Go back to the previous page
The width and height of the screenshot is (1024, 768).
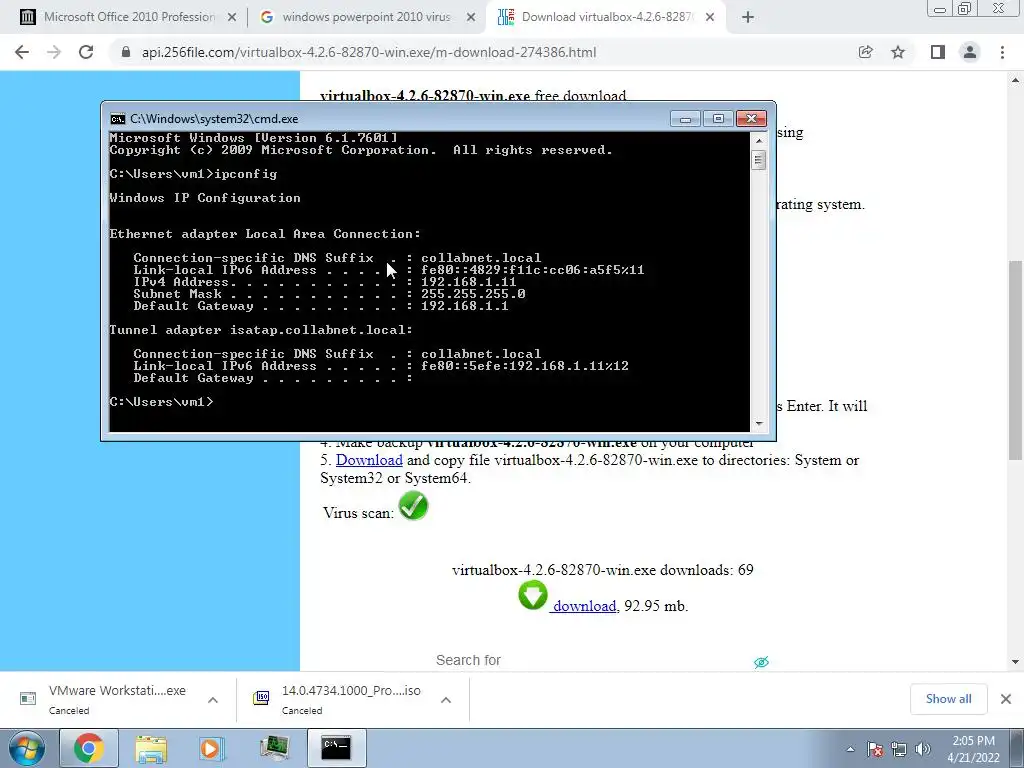point(22,52)
